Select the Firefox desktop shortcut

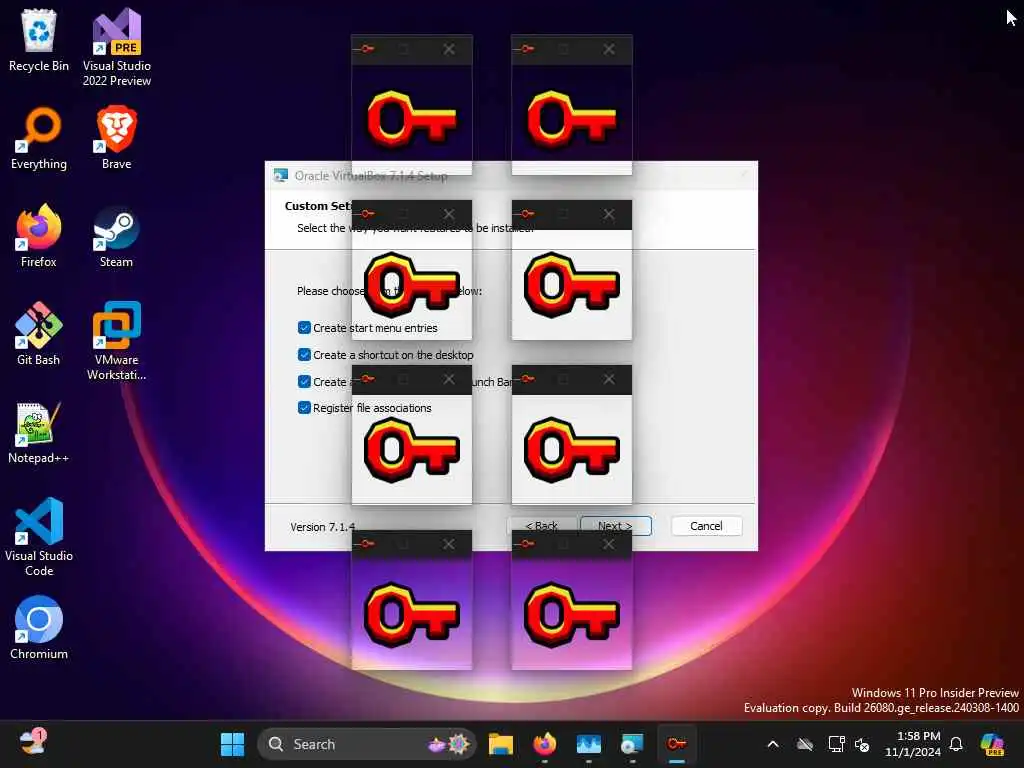[39, 236]
